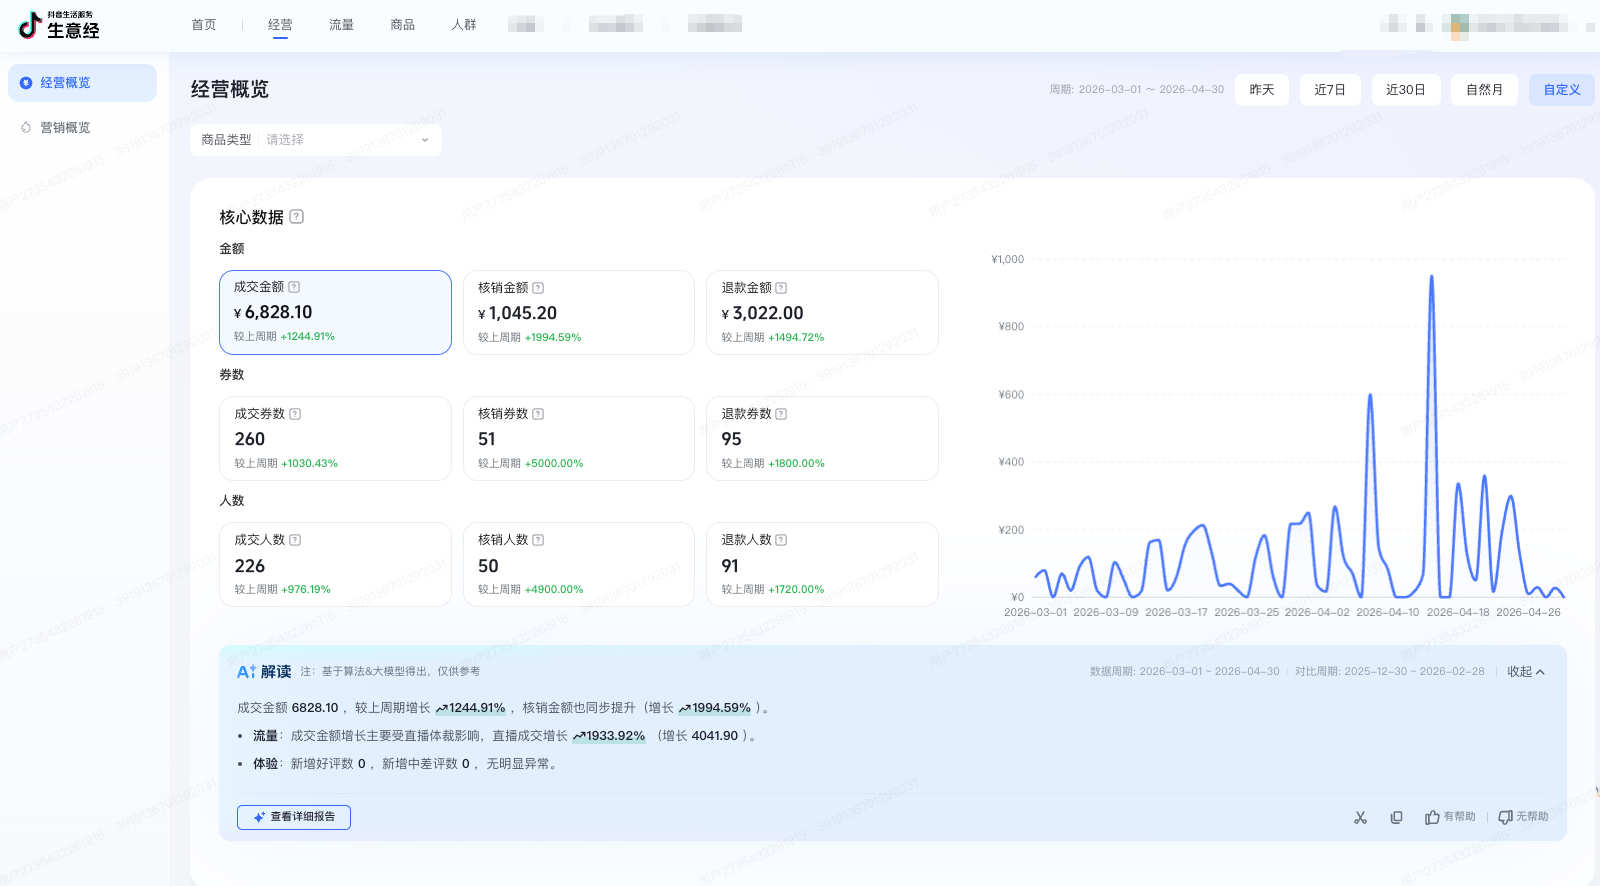
Task: Click the ¥1,045.20 value
Action: tap(517, 313)
